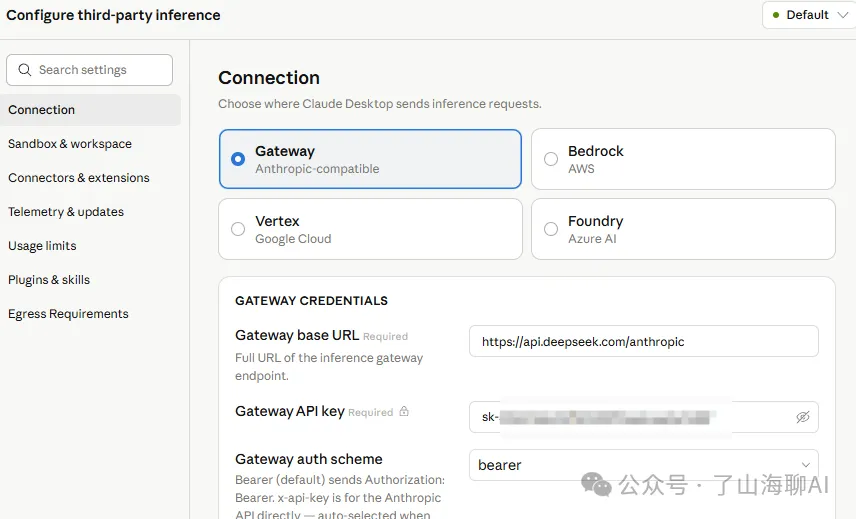Focus the Search settings field
856x519 pixels.
[90, 70]
